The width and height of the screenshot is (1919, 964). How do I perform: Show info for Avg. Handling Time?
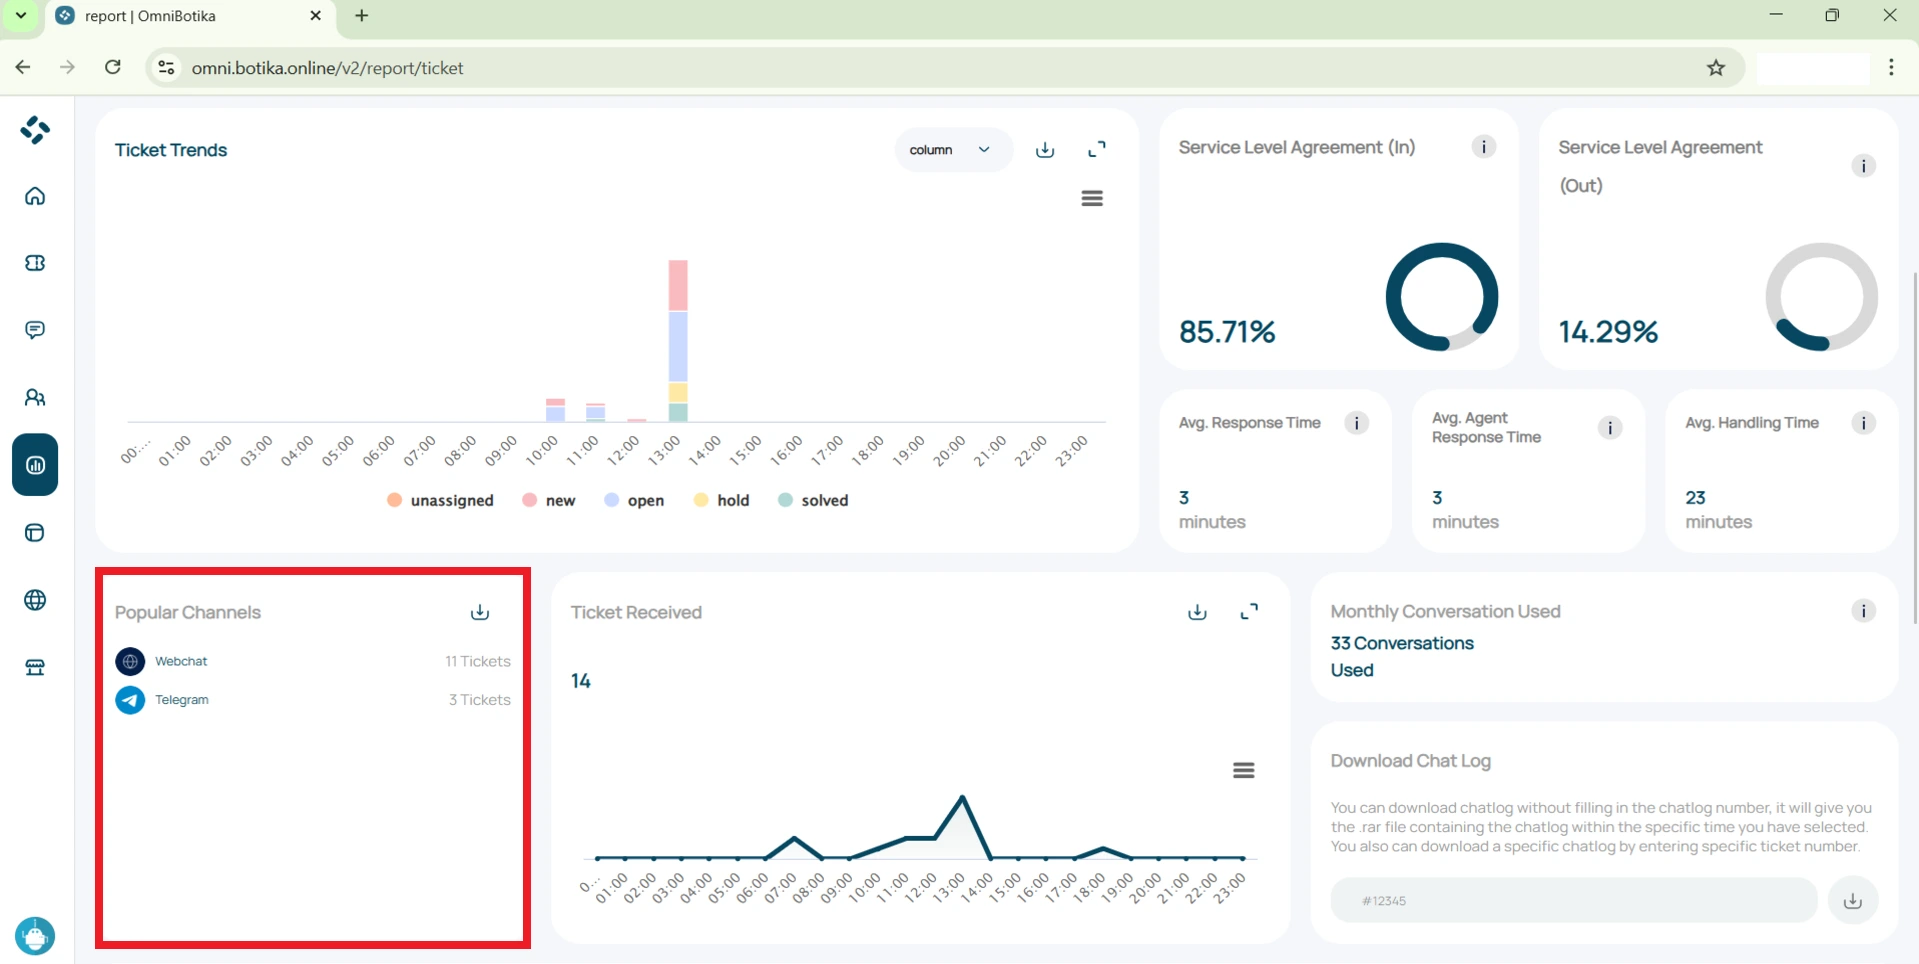(x=1863, y=423)
